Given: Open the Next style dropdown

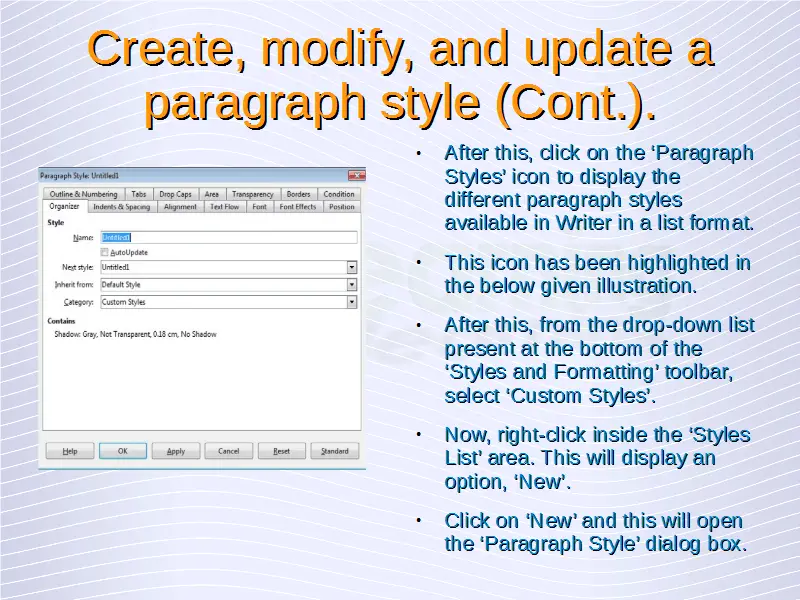Looking at the screenshot, I should [x=352, y=268].
